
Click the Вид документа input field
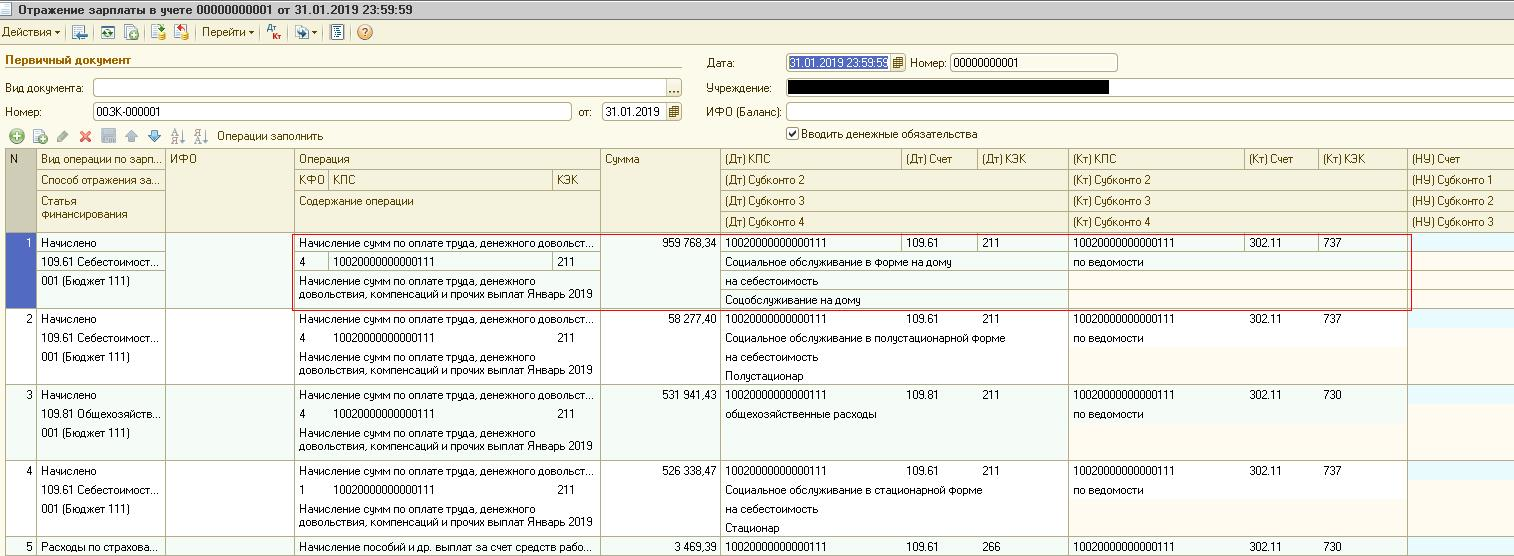pyautogui.click(x=379, y=88)
